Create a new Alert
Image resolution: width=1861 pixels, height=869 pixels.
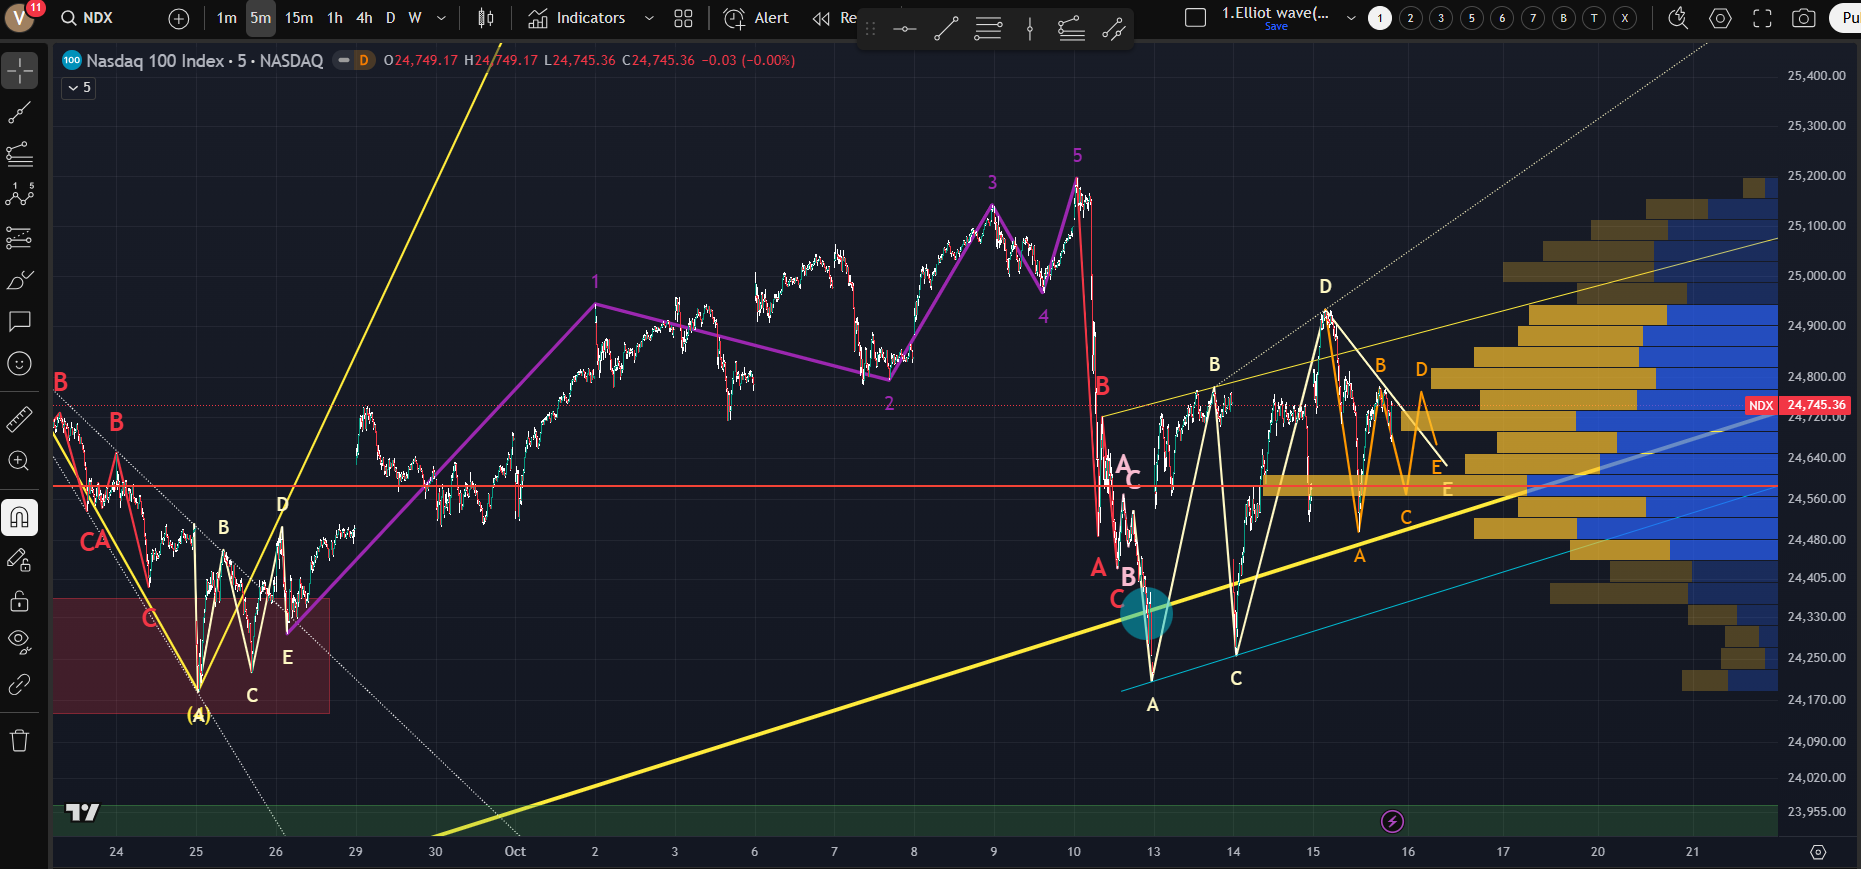pos(756,18)
